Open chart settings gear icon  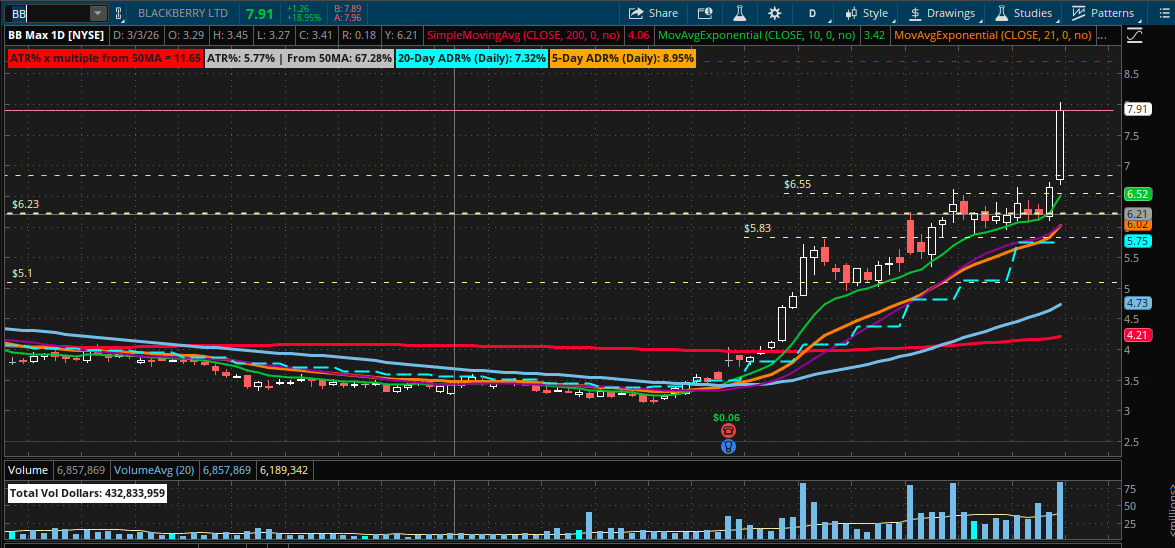(775, 13)
